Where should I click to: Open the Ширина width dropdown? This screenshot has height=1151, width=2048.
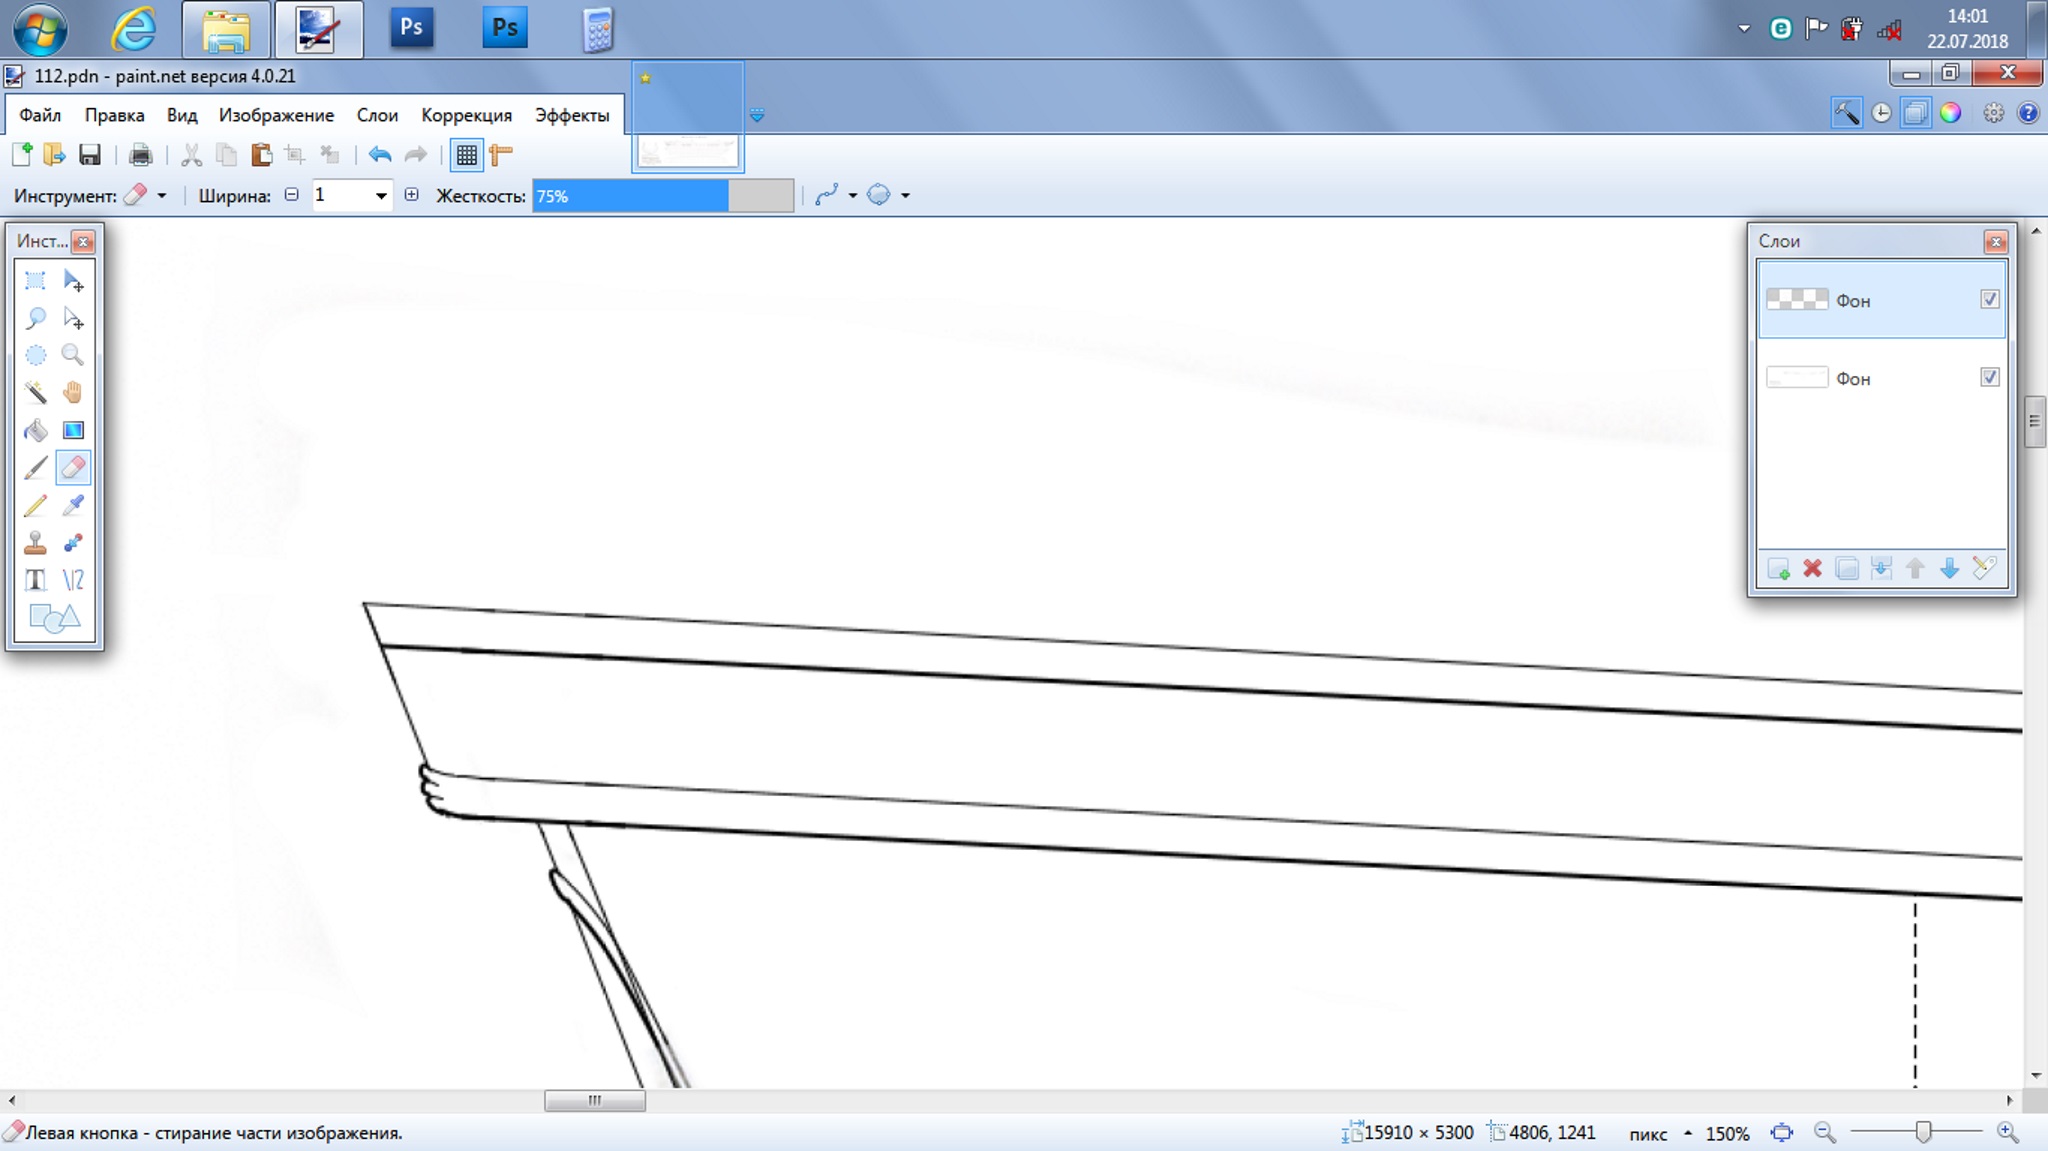(380, 195)
